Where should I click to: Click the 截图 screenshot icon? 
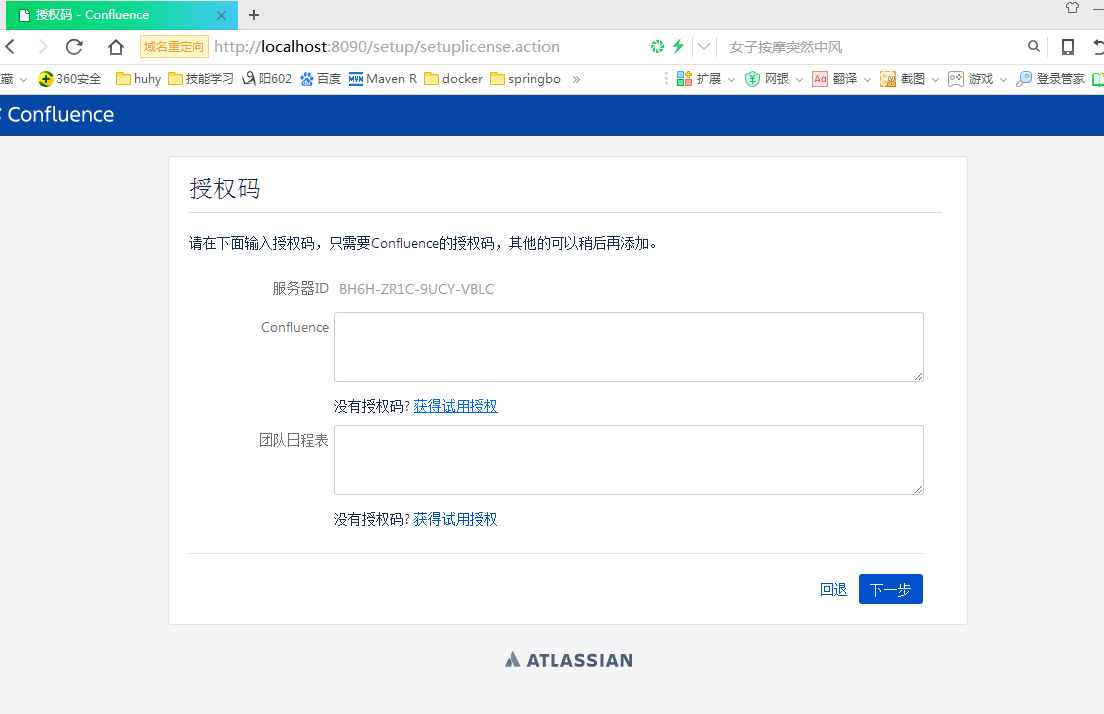coord(888,79)
